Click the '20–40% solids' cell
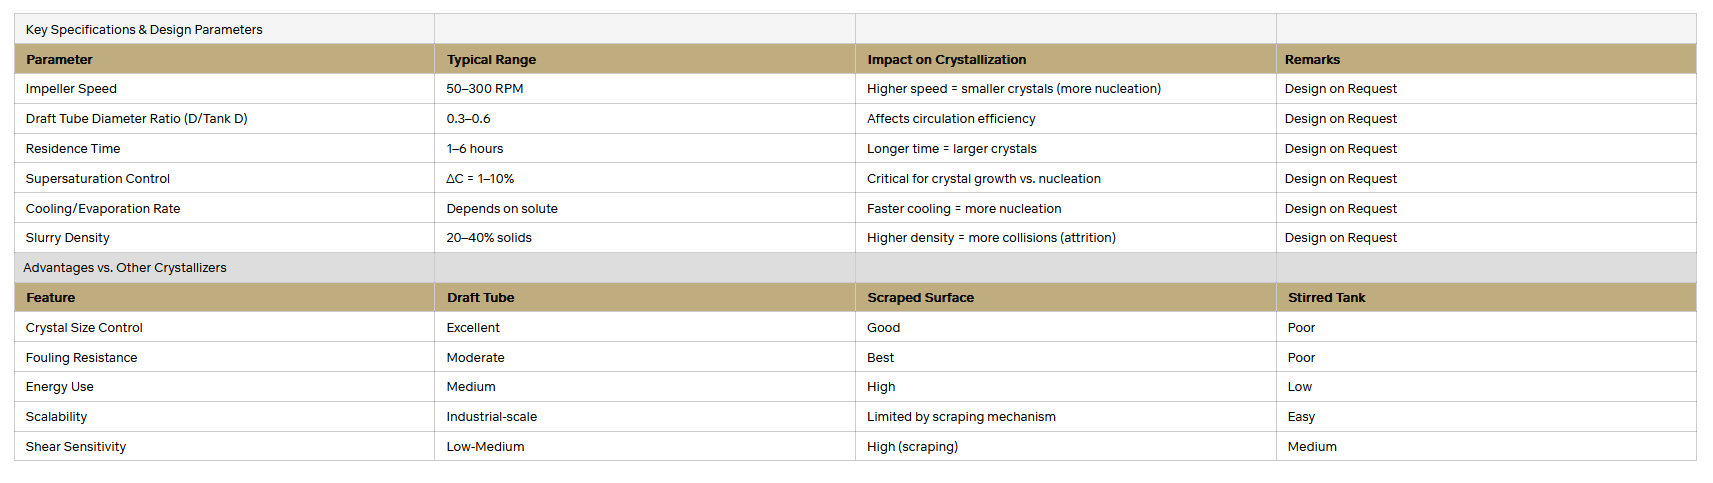The image size is (1713, 483). [489, 238]
